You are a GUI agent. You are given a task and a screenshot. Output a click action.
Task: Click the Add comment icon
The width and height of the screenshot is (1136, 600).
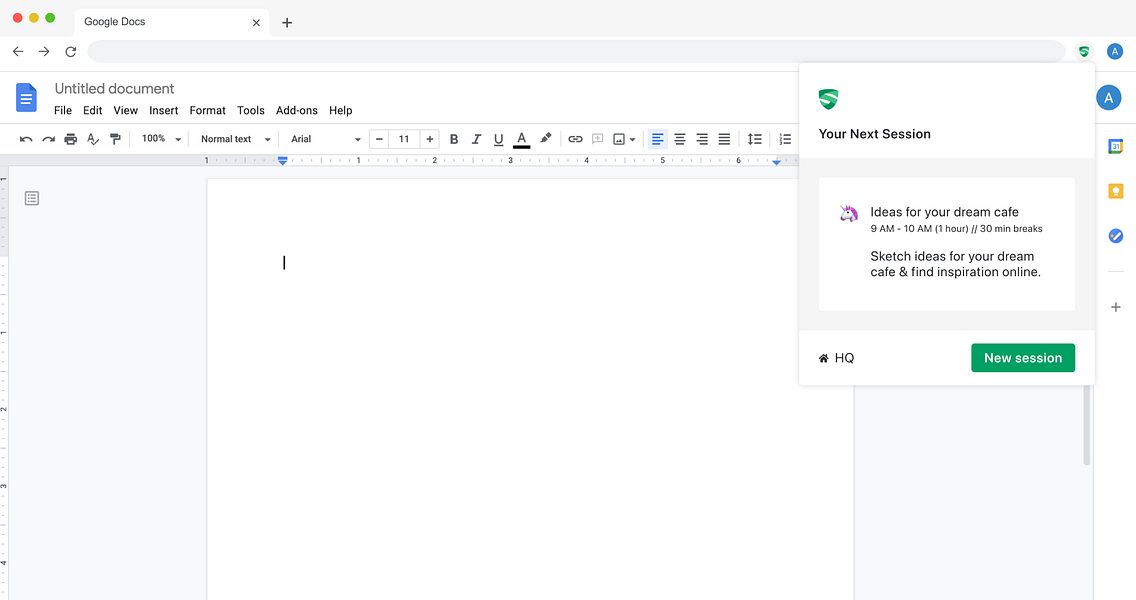point(598,139)
